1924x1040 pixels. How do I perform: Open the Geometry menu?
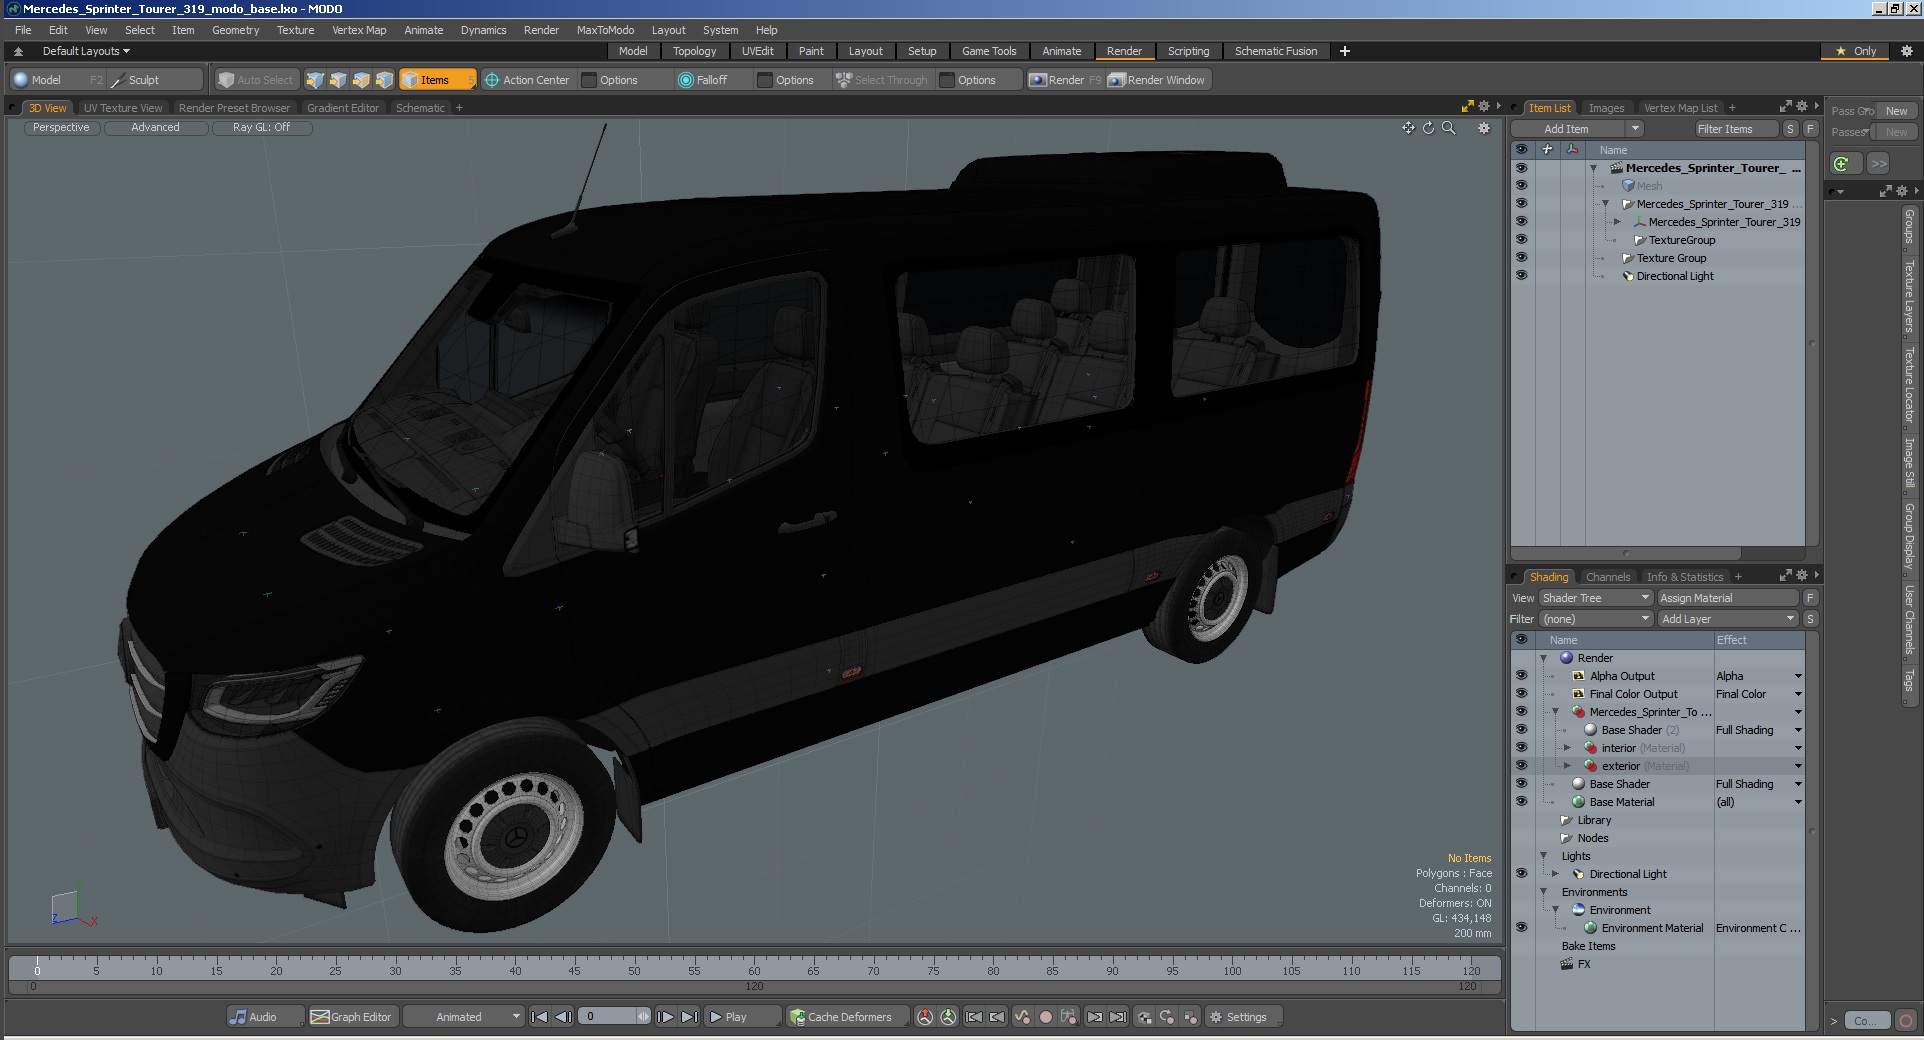click(235, 30)
